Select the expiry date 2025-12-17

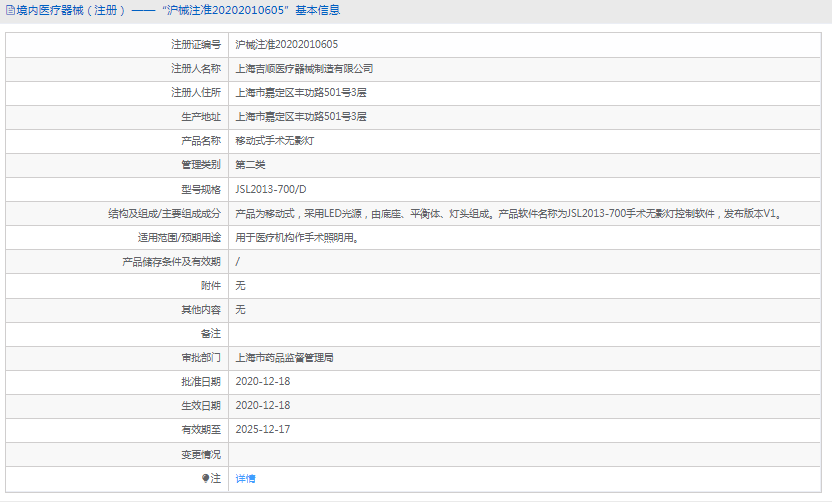click(x=263, y=429)
